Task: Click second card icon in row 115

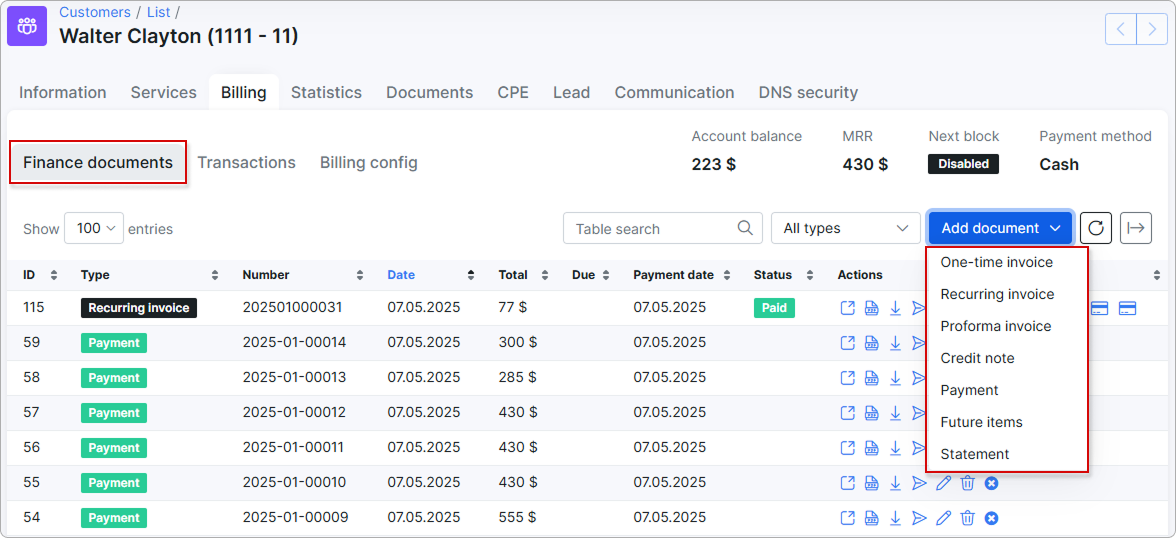Action: (1126, 308)
